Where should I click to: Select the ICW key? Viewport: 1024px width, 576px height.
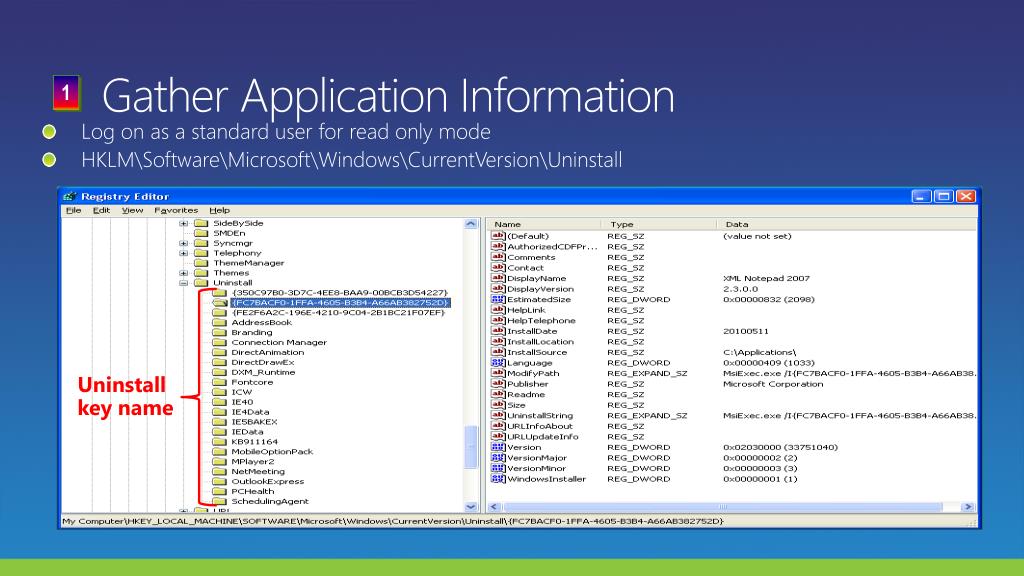pyautogui.click(x=242, y=392)
